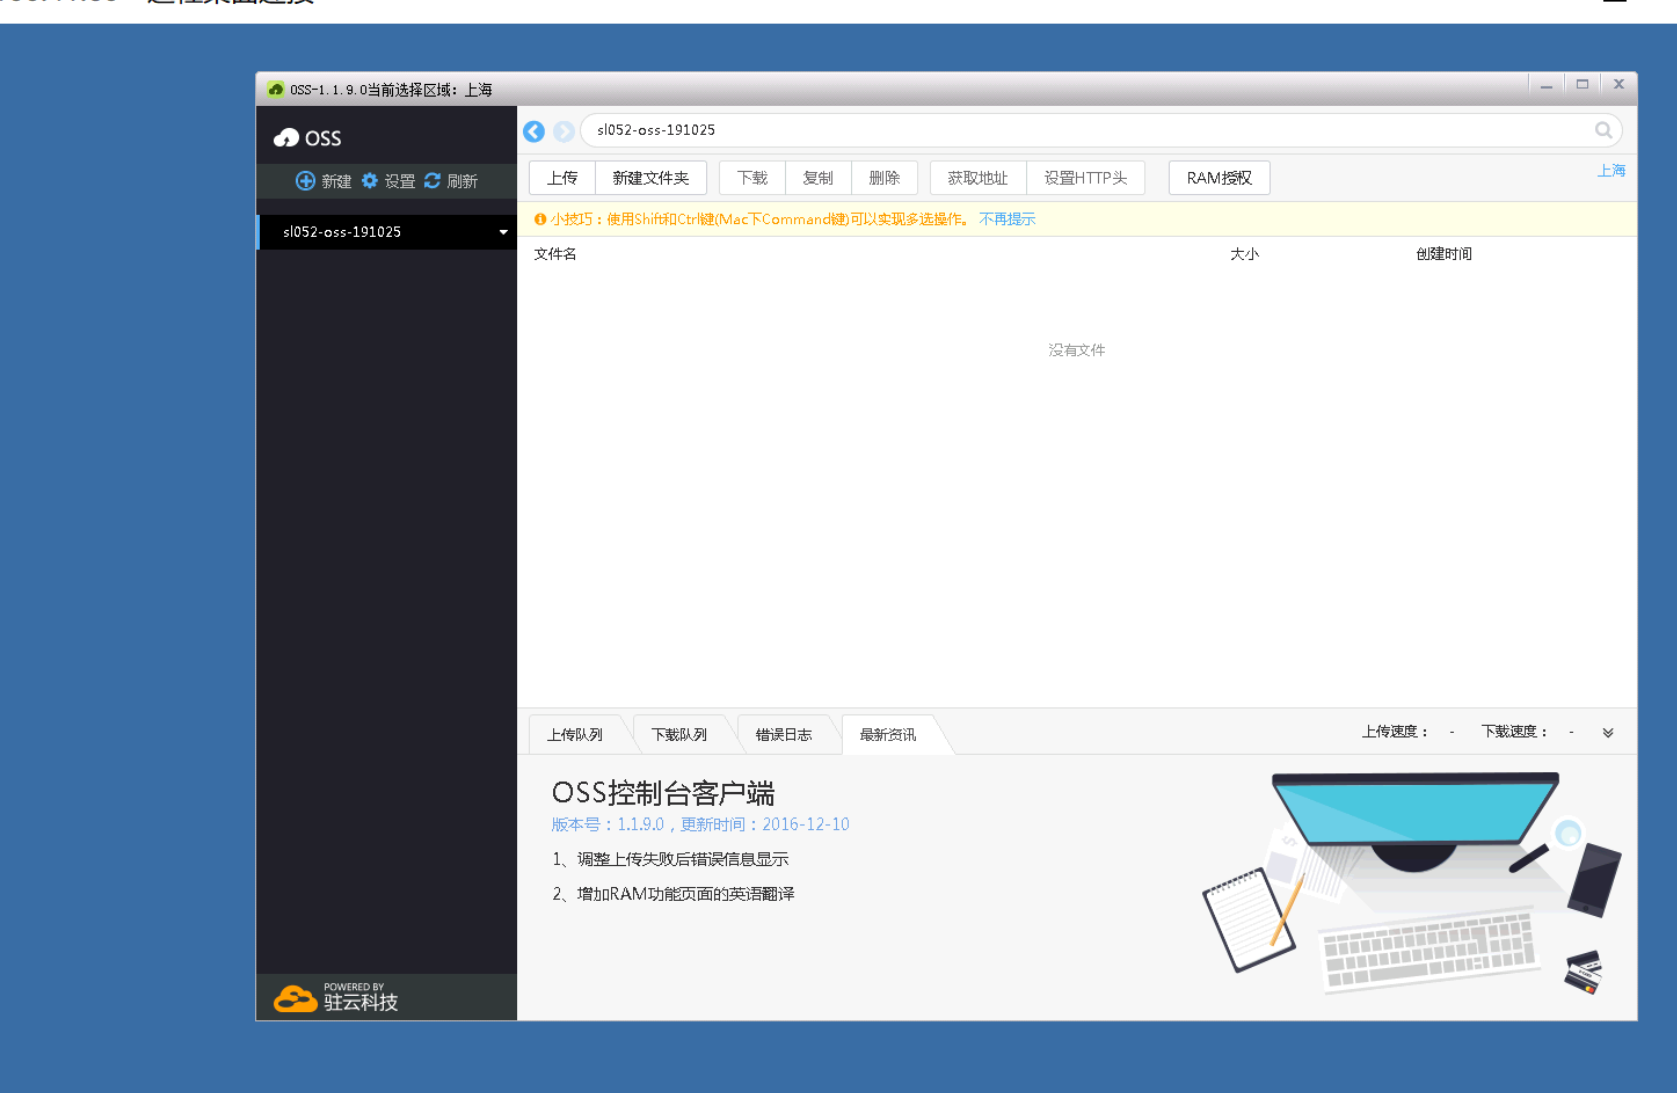1677x1093 pixels.
Task: Click the 上海 region link
Action: pyautogui.click(x=1611, y=171)
